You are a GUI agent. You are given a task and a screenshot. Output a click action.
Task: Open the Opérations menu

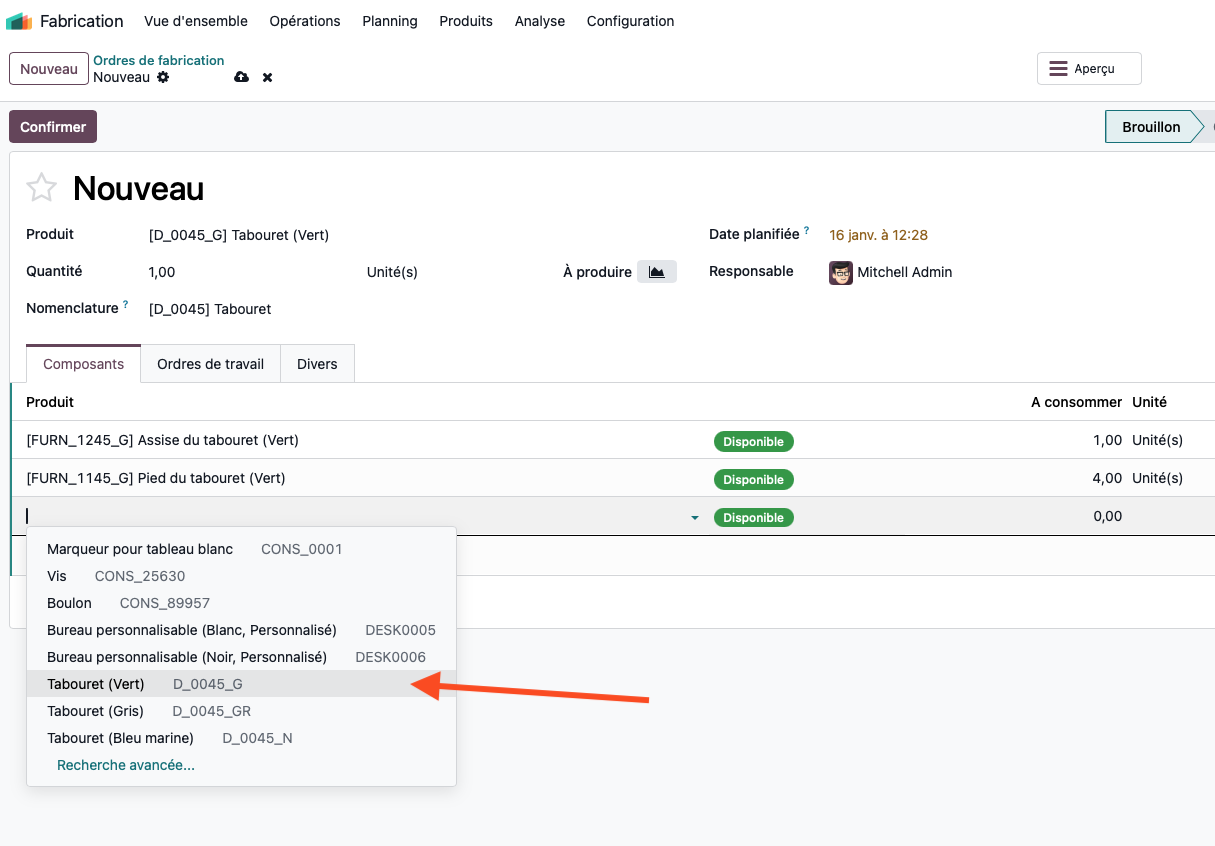pos(304,21)
